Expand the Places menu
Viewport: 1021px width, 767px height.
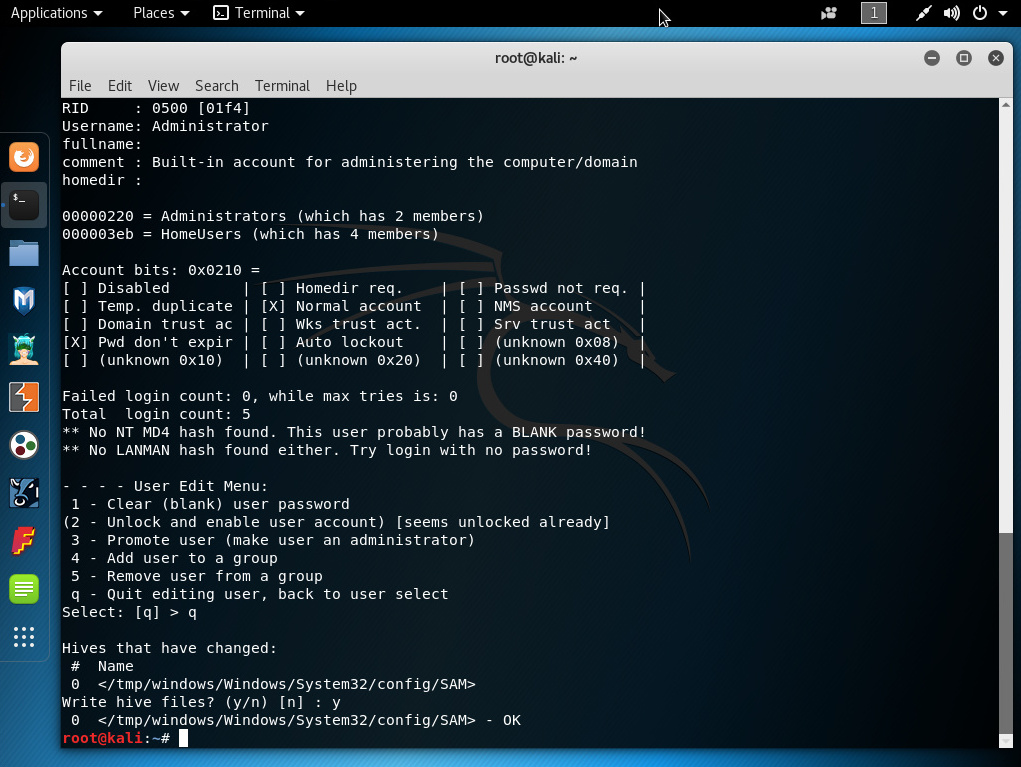pyautogui.click(x=161, y=13)
